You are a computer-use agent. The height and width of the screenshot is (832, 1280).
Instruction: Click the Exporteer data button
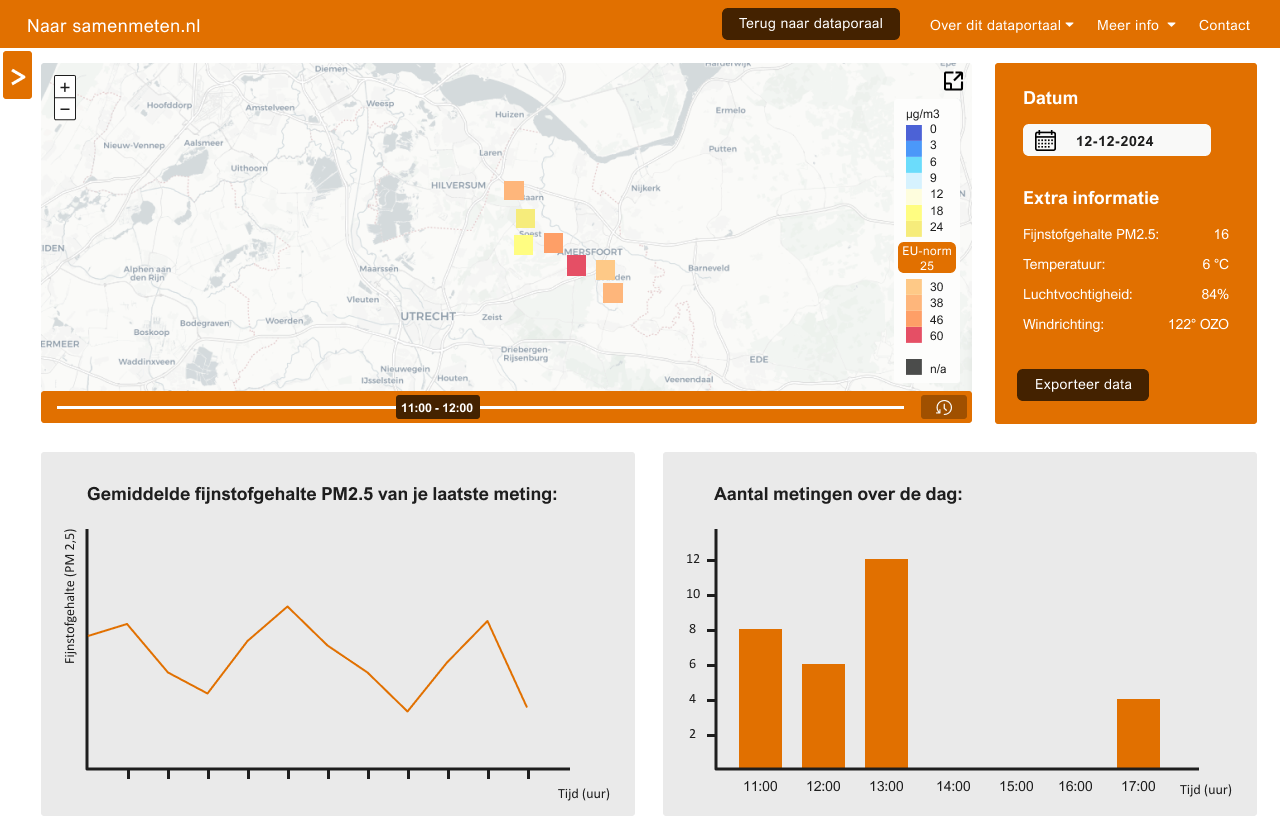(1083, 384)
